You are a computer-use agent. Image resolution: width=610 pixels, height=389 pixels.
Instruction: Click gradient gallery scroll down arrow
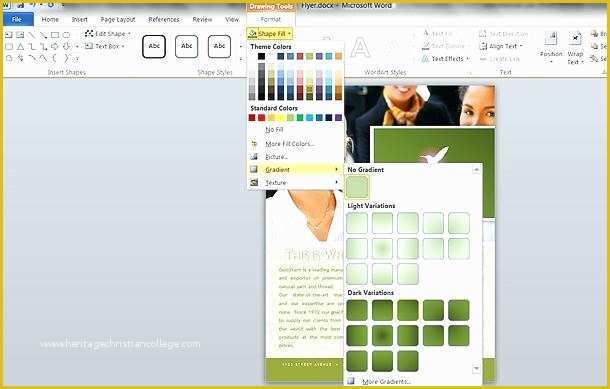(x=476, y=368)
